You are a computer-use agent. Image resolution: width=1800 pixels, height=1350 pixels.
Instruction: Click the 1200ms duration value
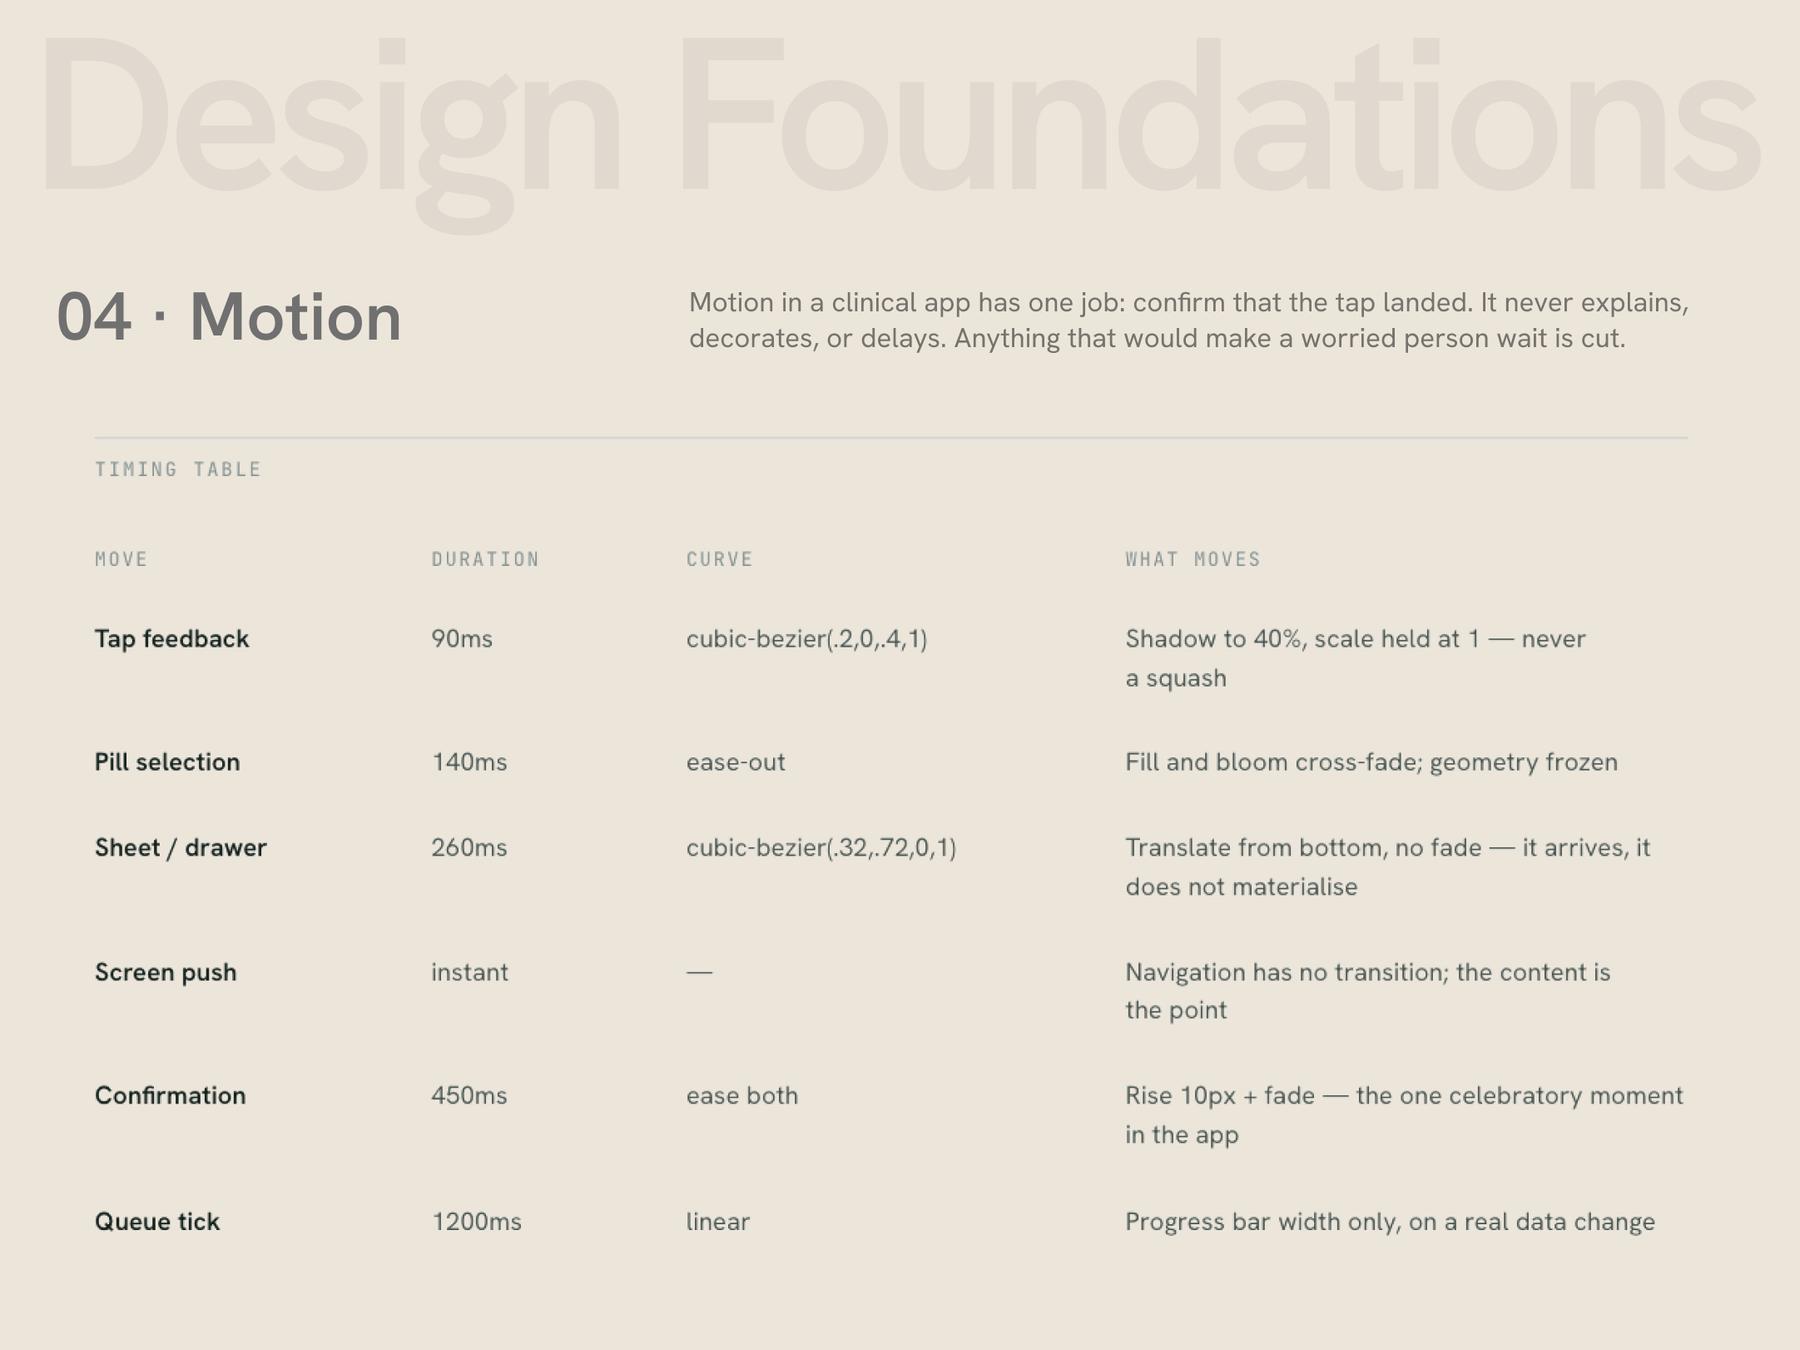(477, 1222)
